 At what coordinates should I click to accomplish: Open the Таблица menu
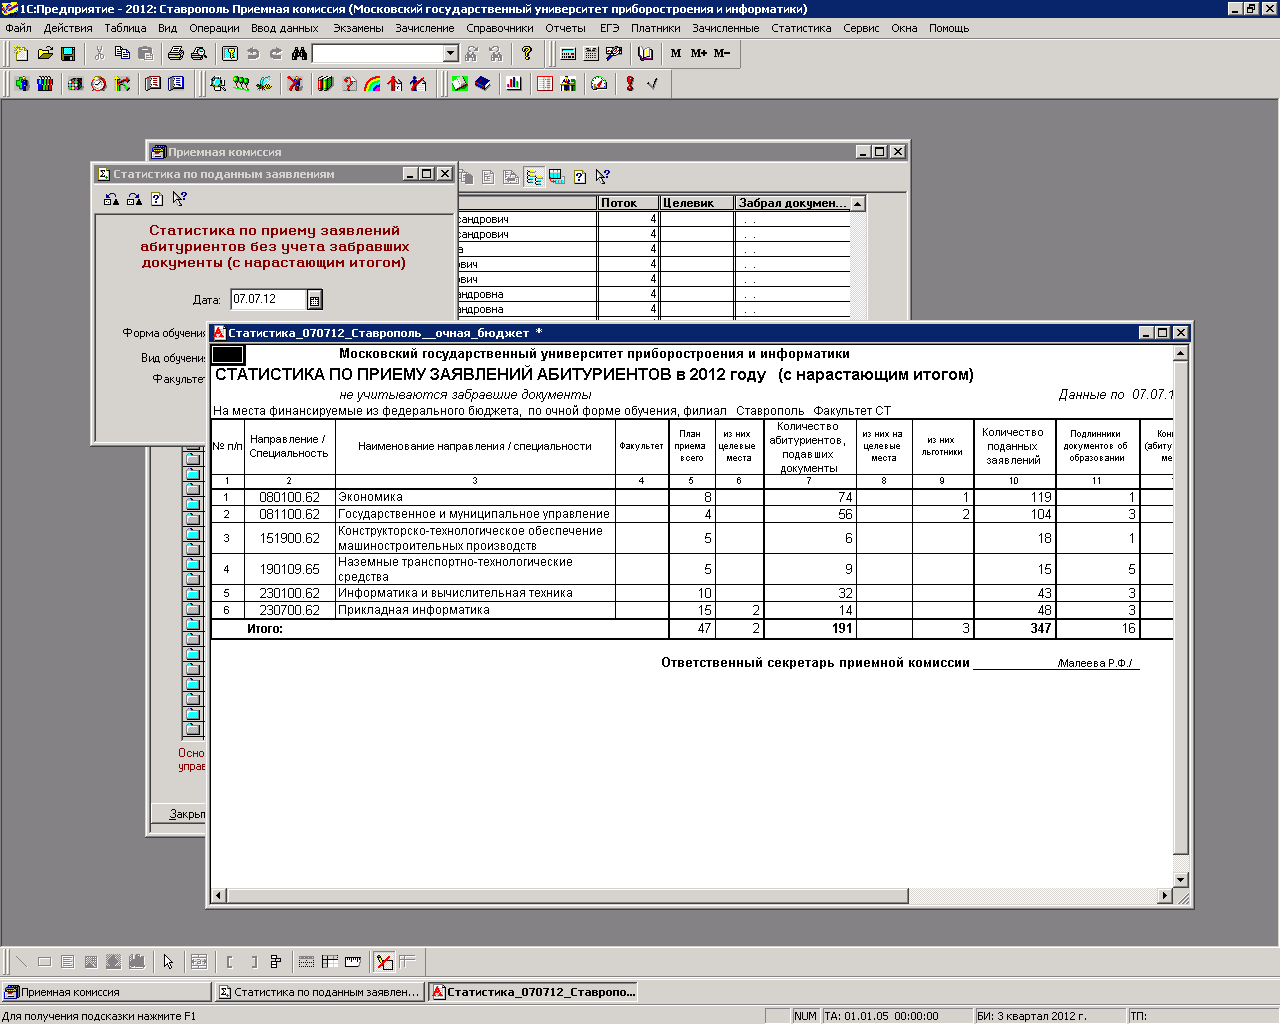[x=125, y=28]
